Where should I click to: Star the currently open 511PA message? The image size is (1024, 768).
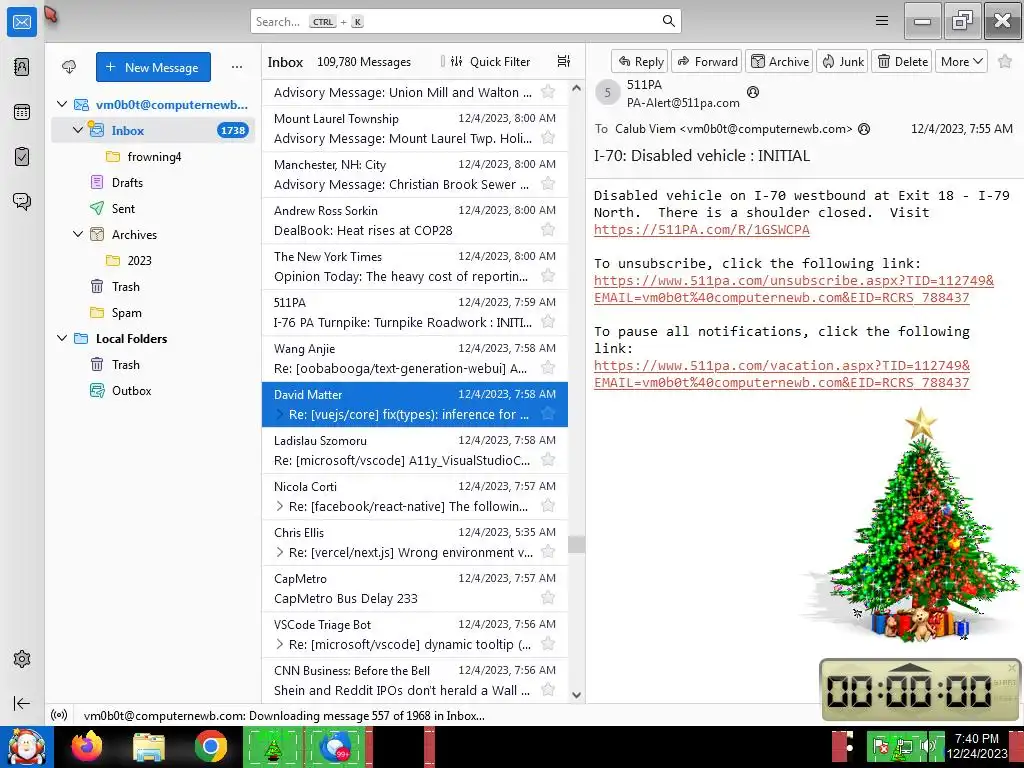point(1005,61)
